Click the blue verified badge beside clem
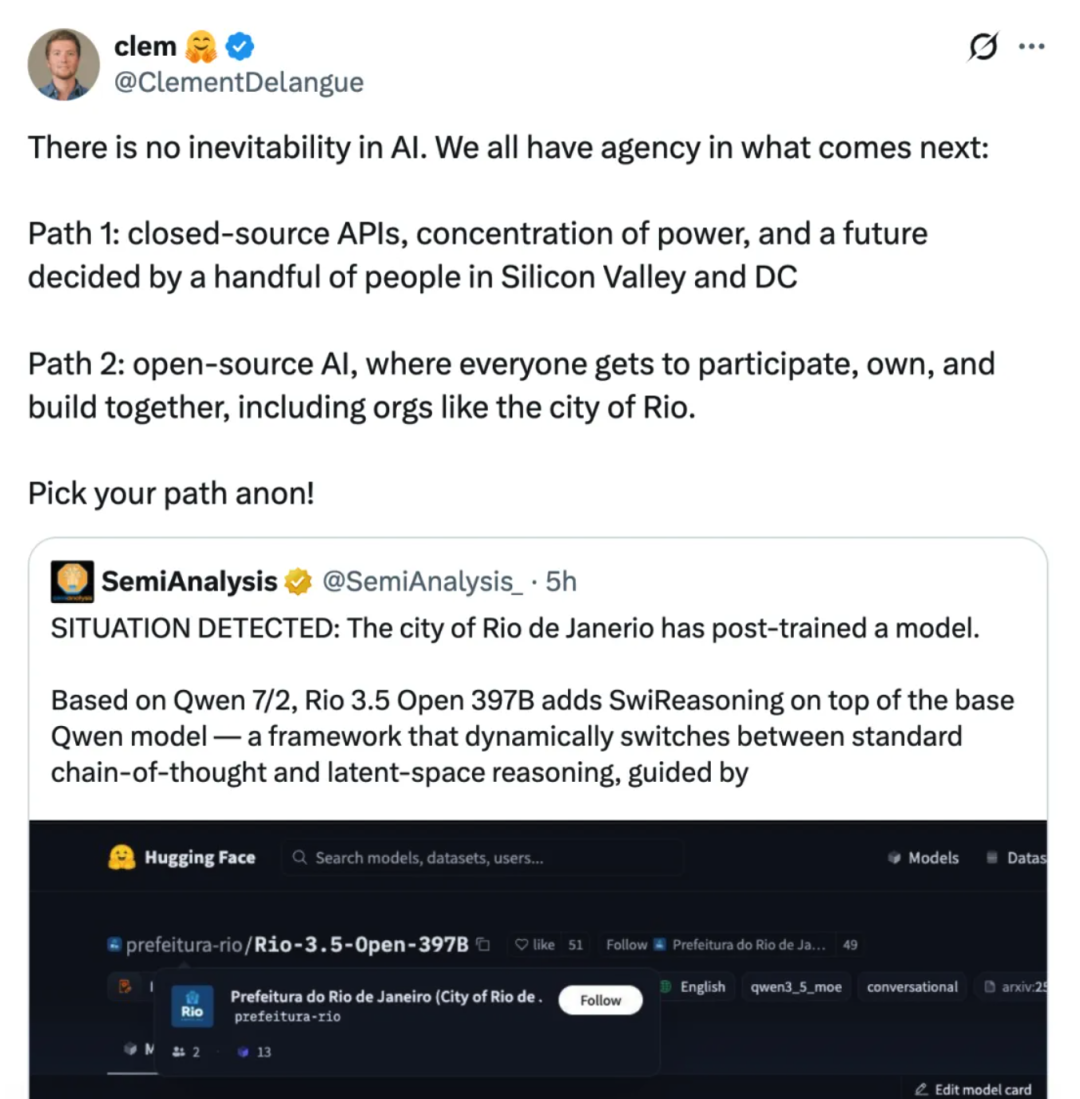 (240, 46)
